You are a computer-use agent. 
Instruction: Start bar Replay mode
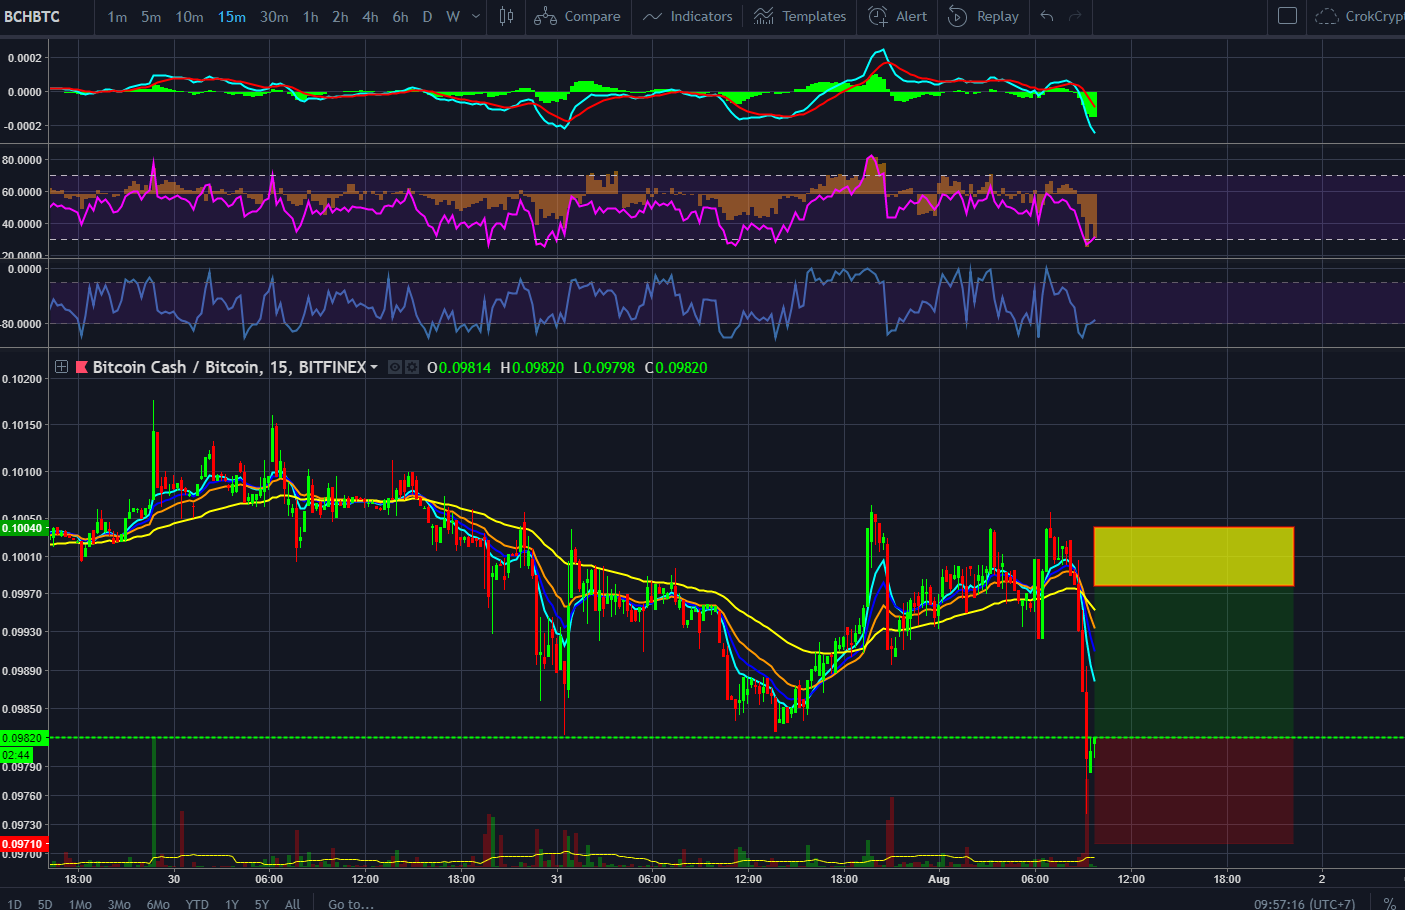[983, 16]
